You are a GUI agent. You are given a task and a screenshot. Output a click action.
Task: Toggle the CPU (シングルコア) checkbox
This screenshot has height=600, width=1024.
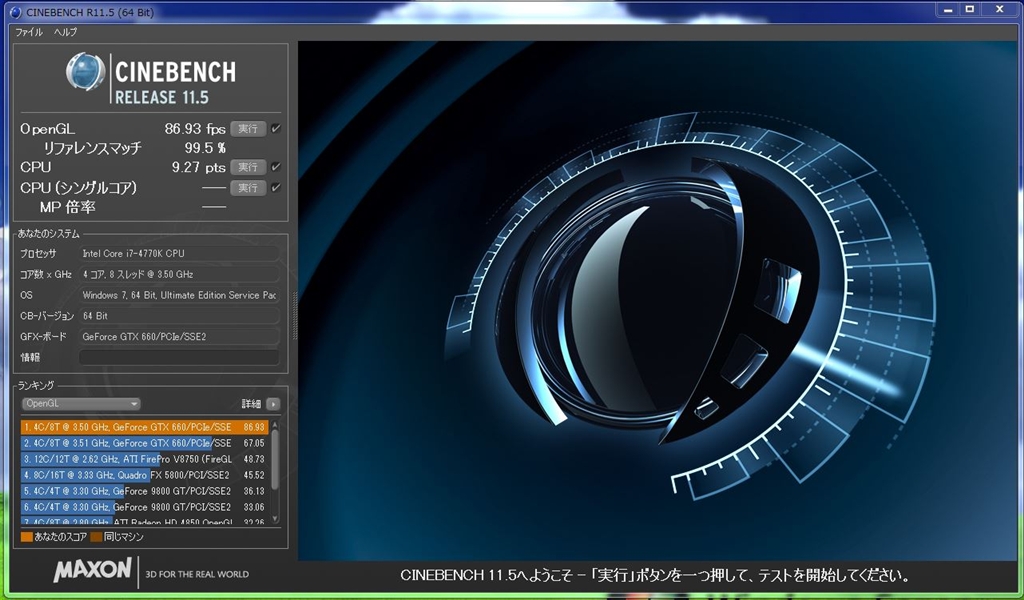pyautogui.click(x=275, y=187)
